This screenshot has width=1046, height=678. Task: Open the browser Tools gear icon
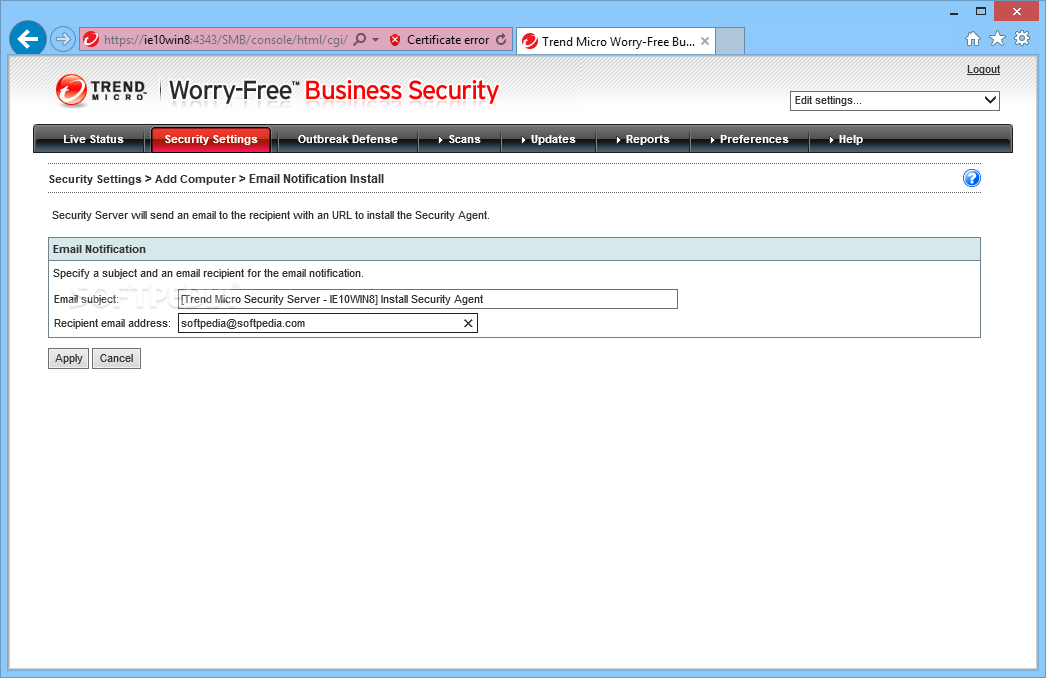click(1022, 39)
